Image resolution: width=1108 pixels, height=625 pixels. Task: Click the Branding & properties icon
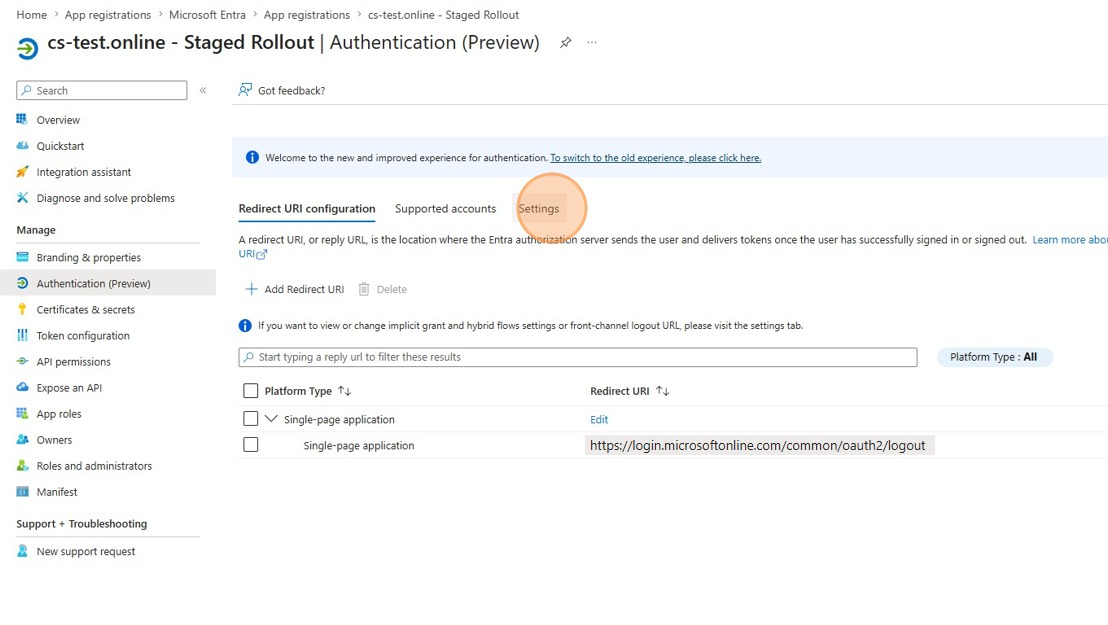22,257
